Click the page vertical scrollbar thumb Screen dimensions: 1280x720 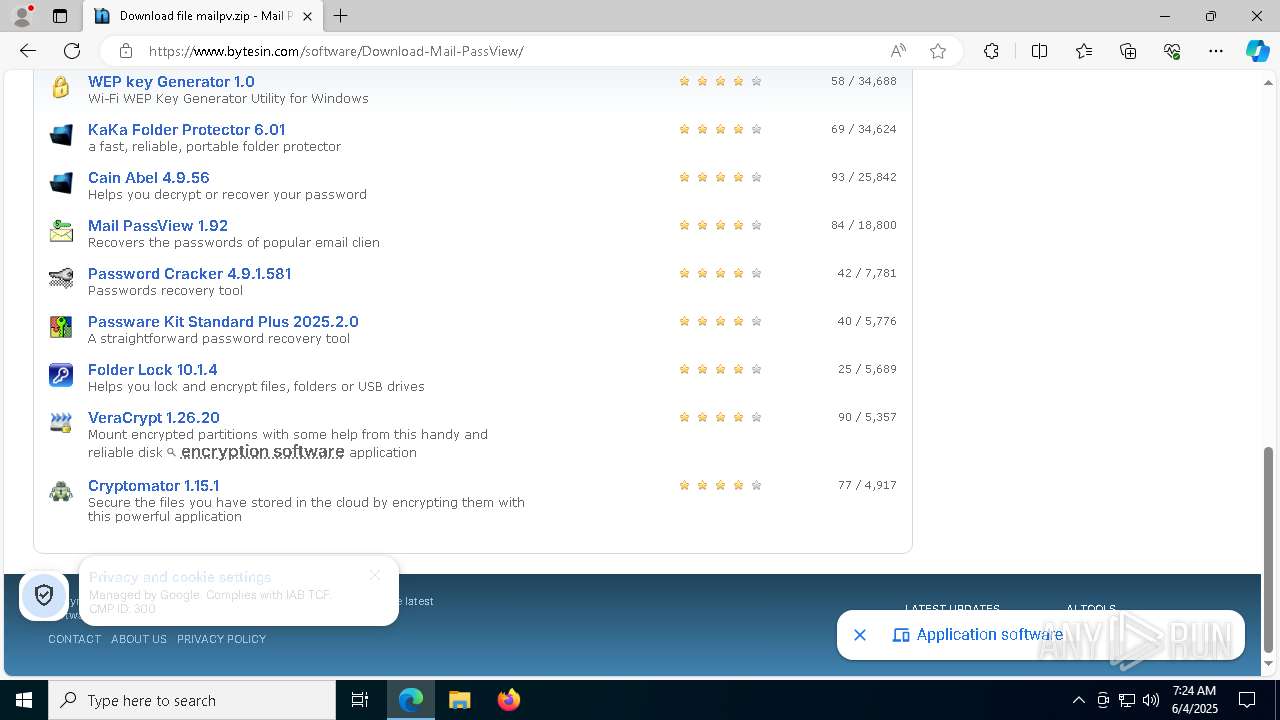(x=1269, y=549)
